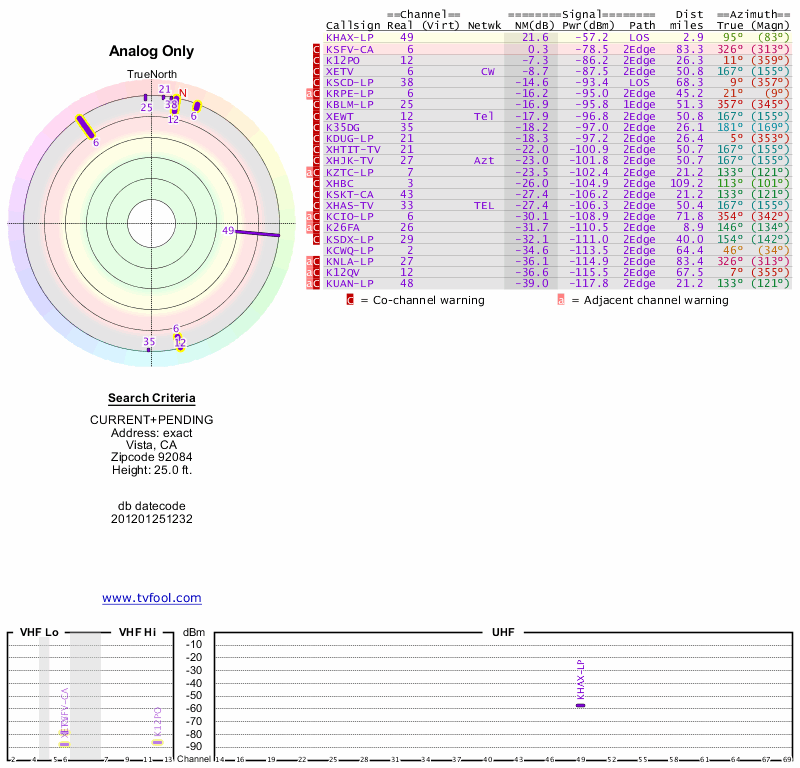Click the channel 35 marker on radar plot

coord(149,350)
